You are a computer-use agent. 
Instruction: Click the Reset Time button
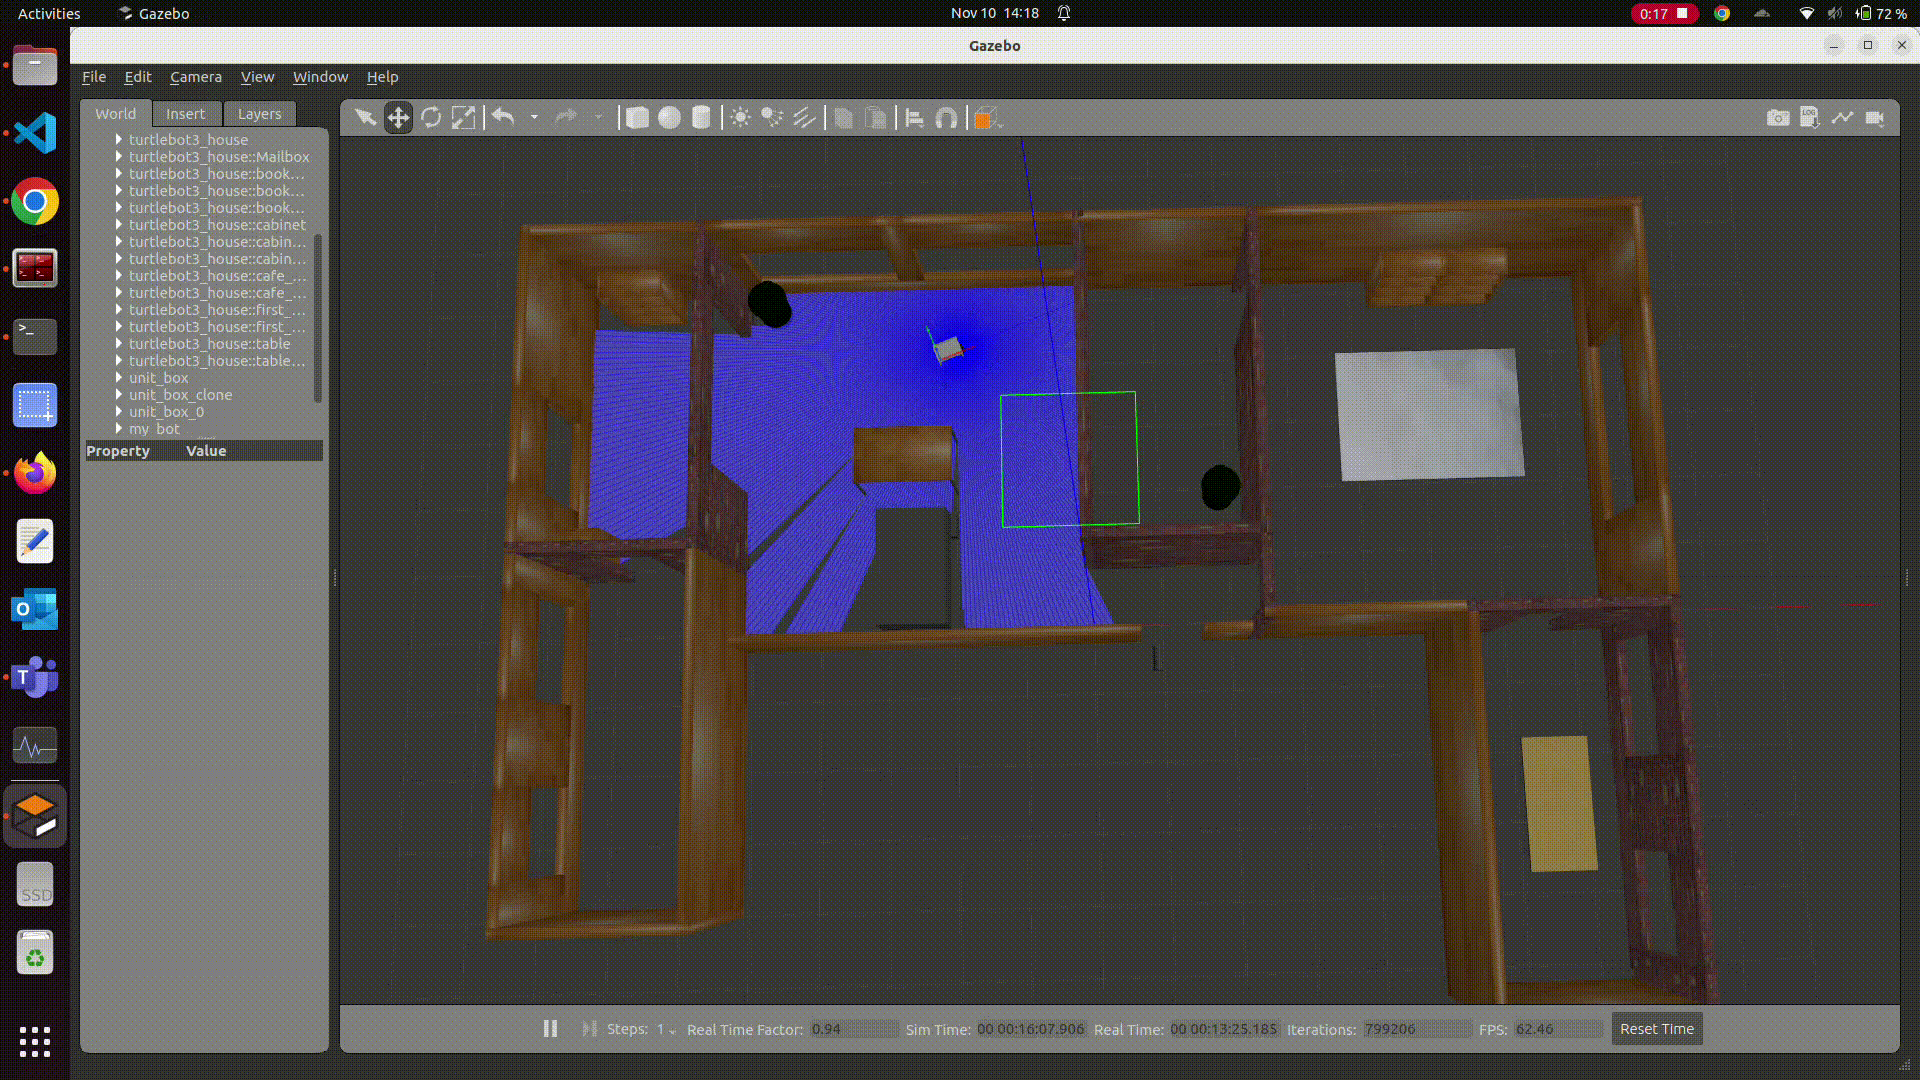(1656, 1029)
